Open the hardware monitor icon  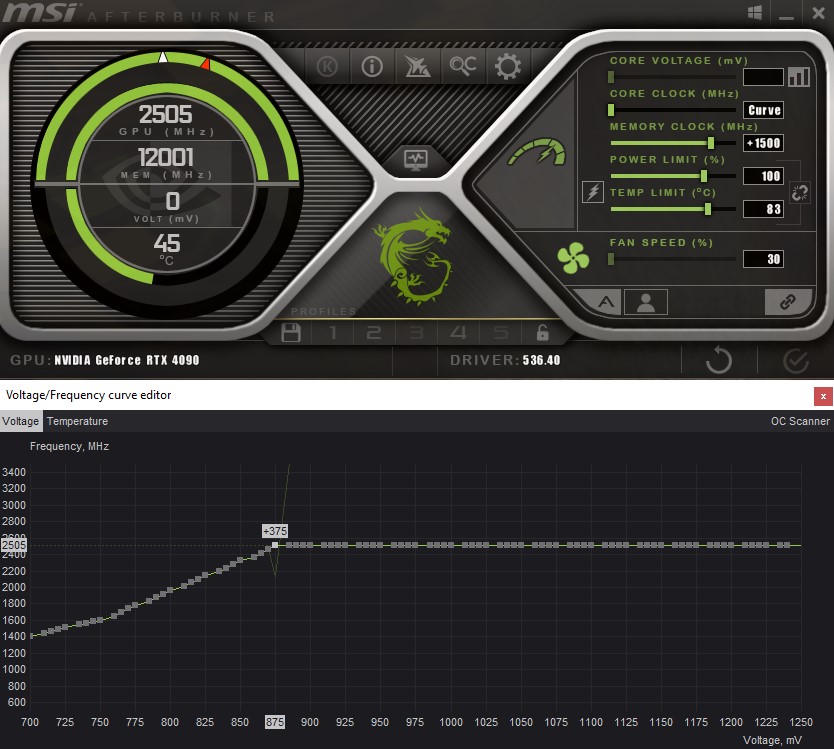(415, 159)
